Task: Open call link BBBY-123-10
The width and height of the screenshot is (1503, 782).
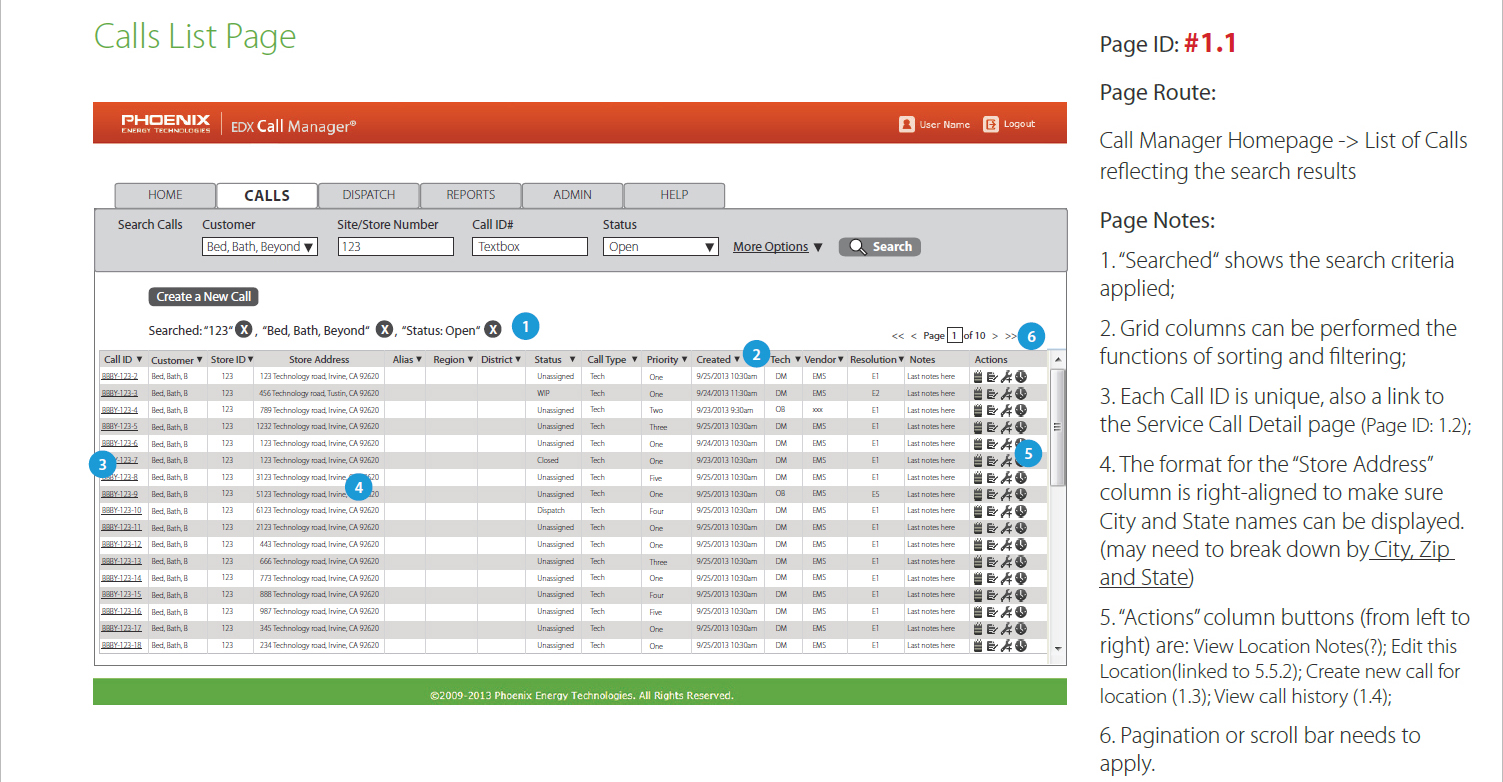Action: [x=120, y=511]
